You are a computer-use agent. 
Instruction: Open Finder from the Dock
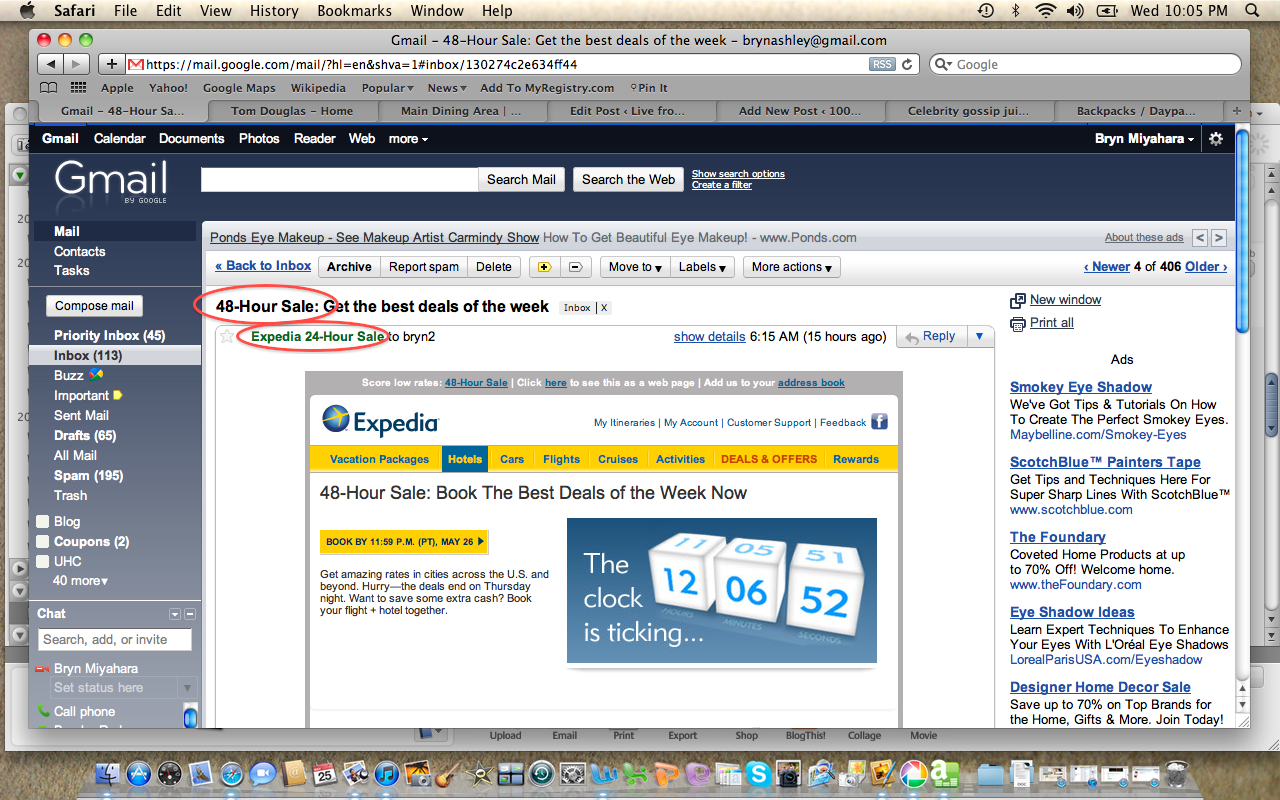108,773
